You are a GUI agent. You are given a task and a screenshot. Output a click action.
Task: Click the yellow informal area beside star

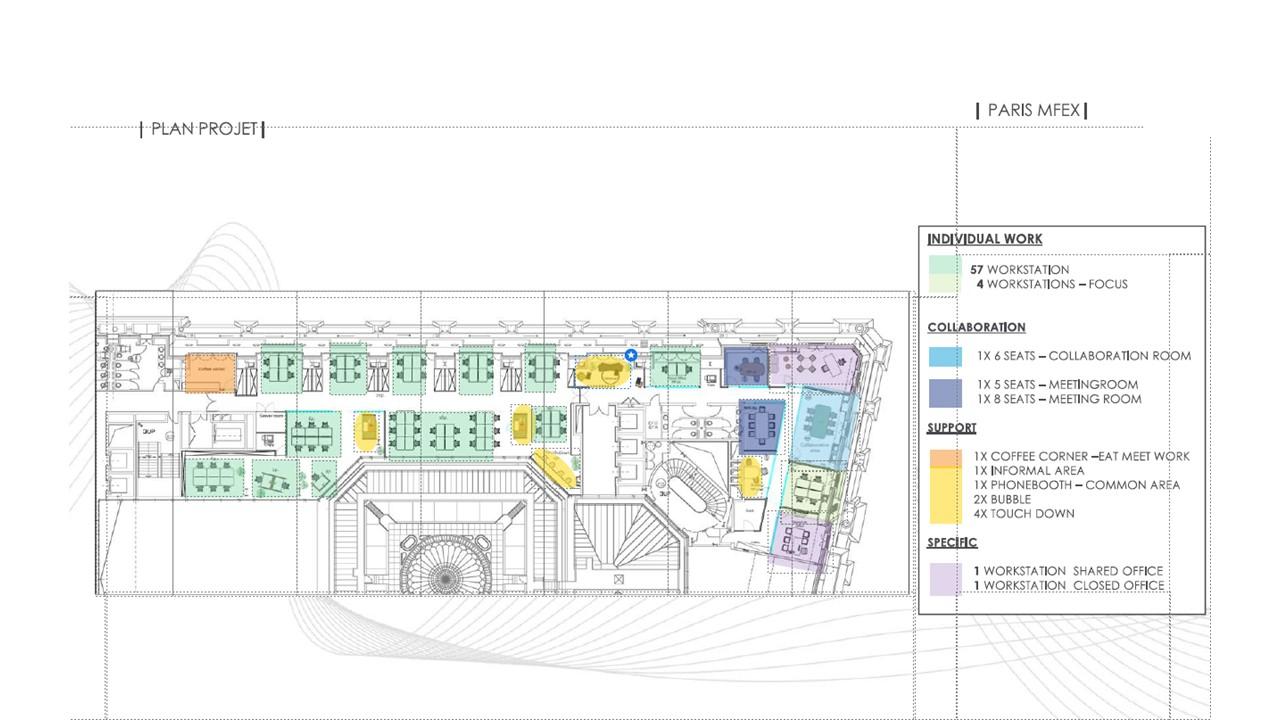(x=601, y=370)
